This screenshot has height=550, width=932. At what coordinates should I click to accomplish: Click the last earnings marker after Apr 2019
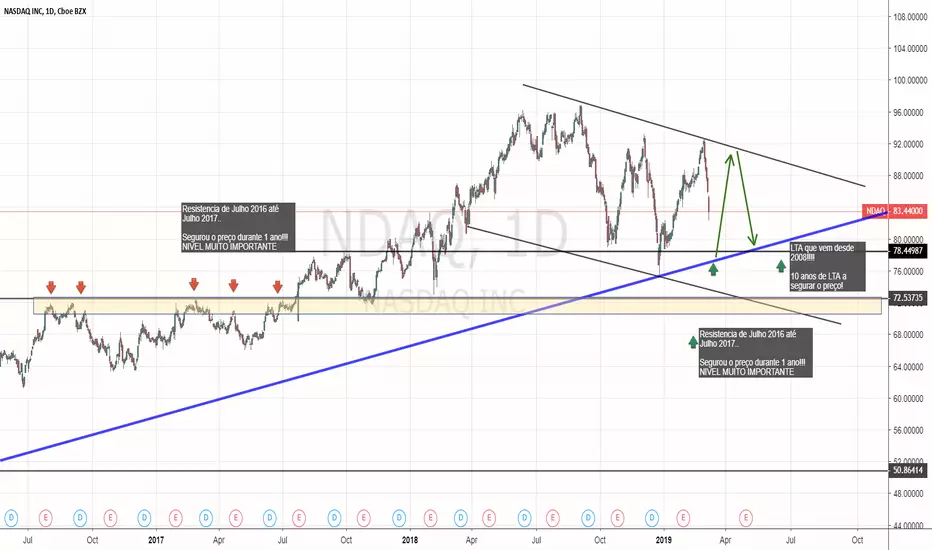pyautogui.click(x=746, y=518)
